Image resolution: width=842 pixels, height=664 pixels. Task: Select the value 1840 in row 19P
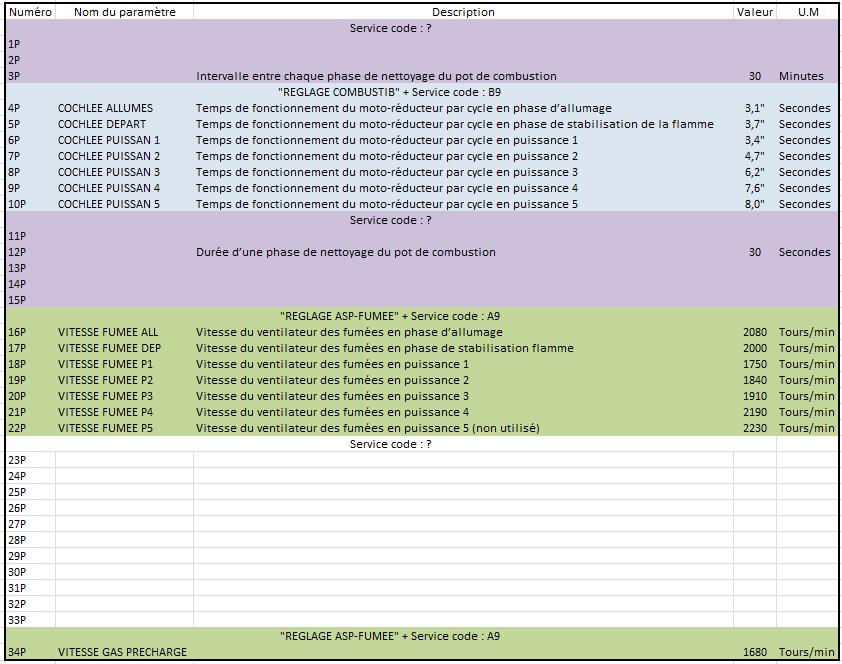(754, 380)
